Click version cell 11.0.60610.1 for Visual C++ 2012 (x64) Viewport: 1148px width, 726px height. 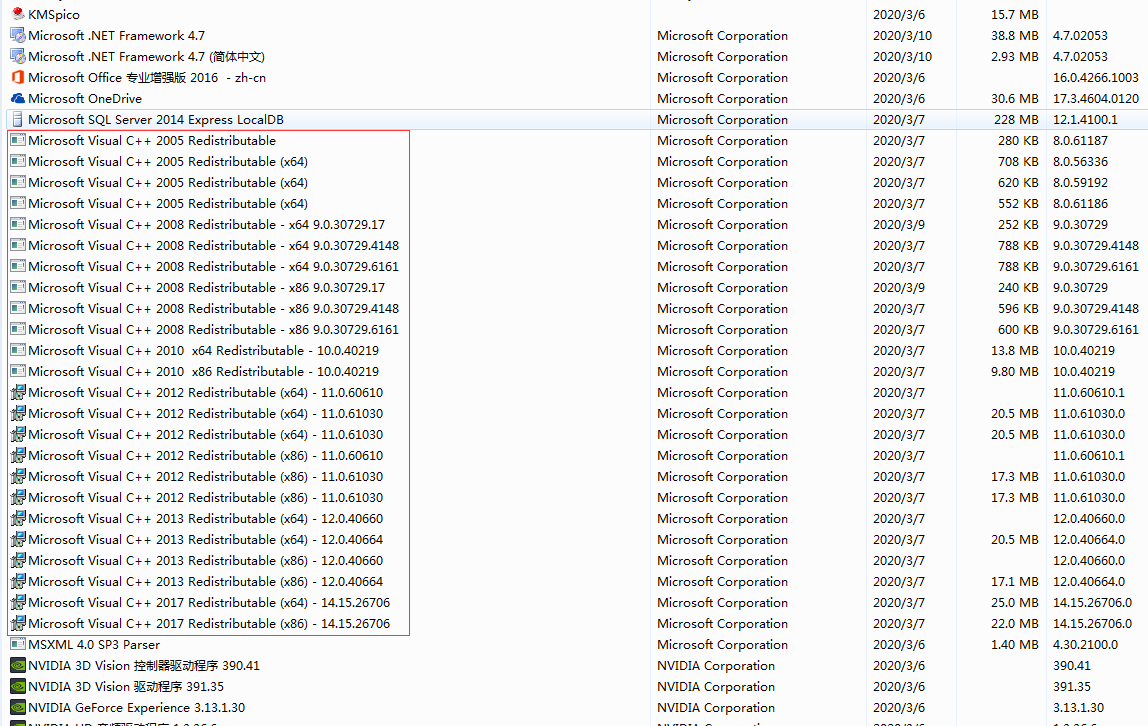tap(1088, 392)
